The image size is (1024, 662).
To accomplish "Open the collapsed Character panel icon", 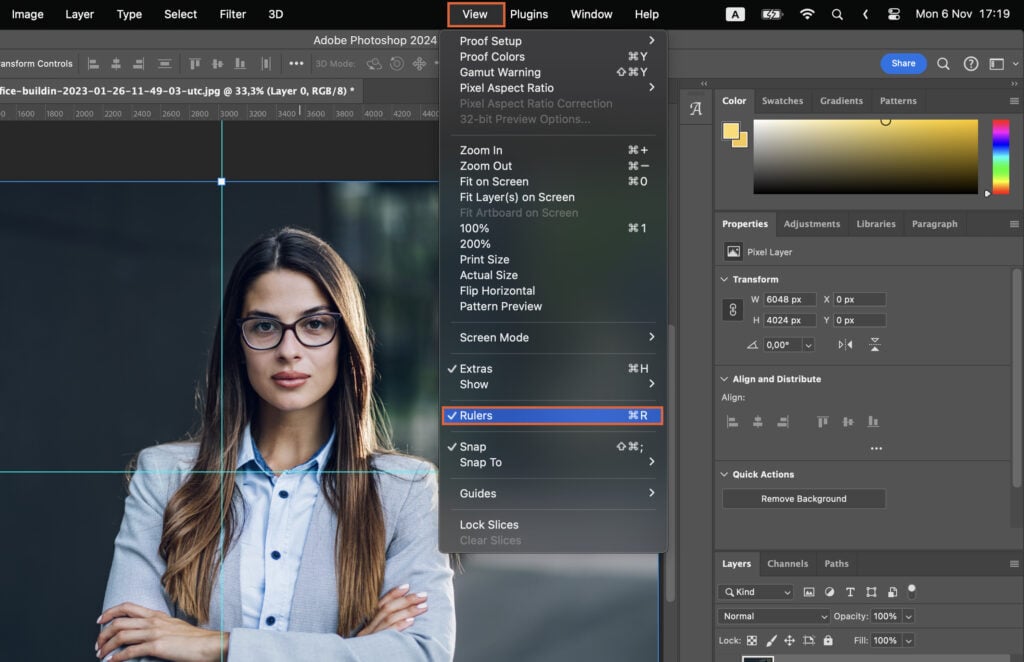I will tap(696, 108).
